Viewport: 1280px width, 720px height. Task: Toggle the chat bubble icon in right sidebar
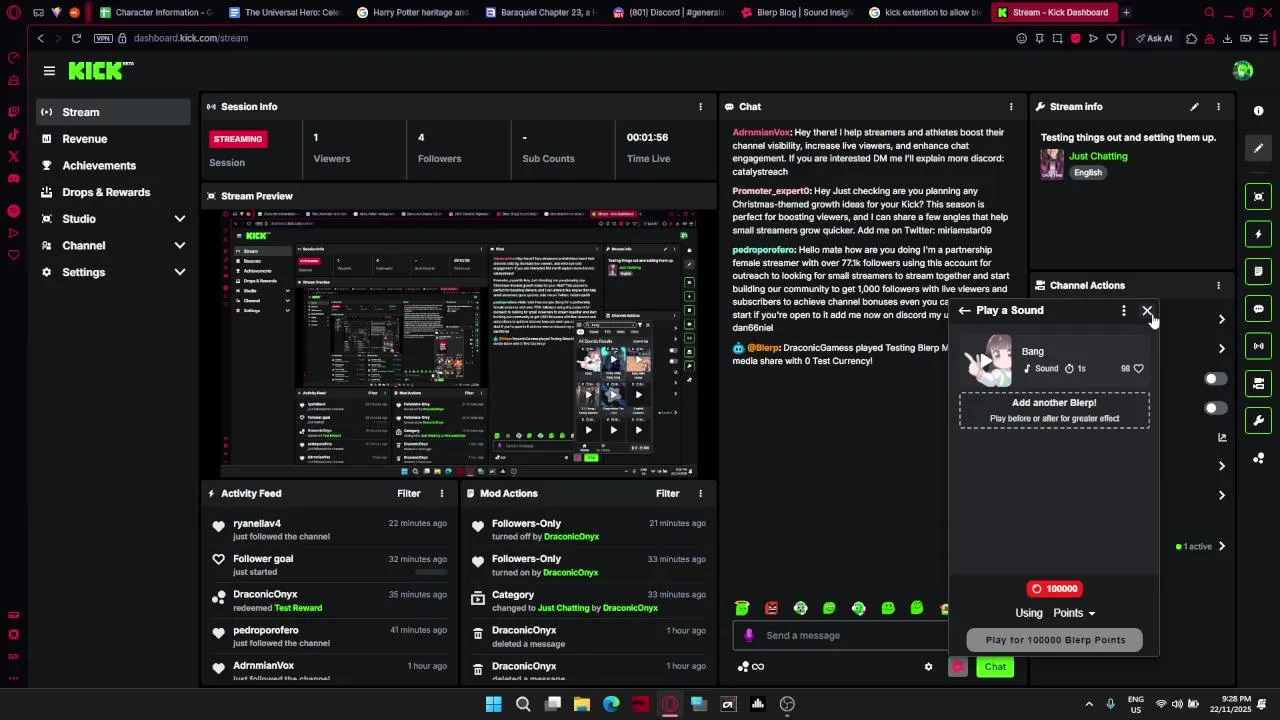coord(1259,309)
